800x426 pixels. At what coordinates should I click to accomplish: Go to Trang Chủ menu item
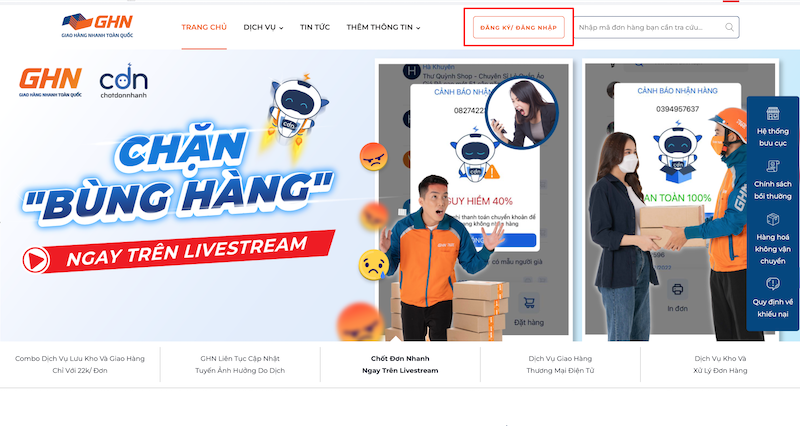204,27
